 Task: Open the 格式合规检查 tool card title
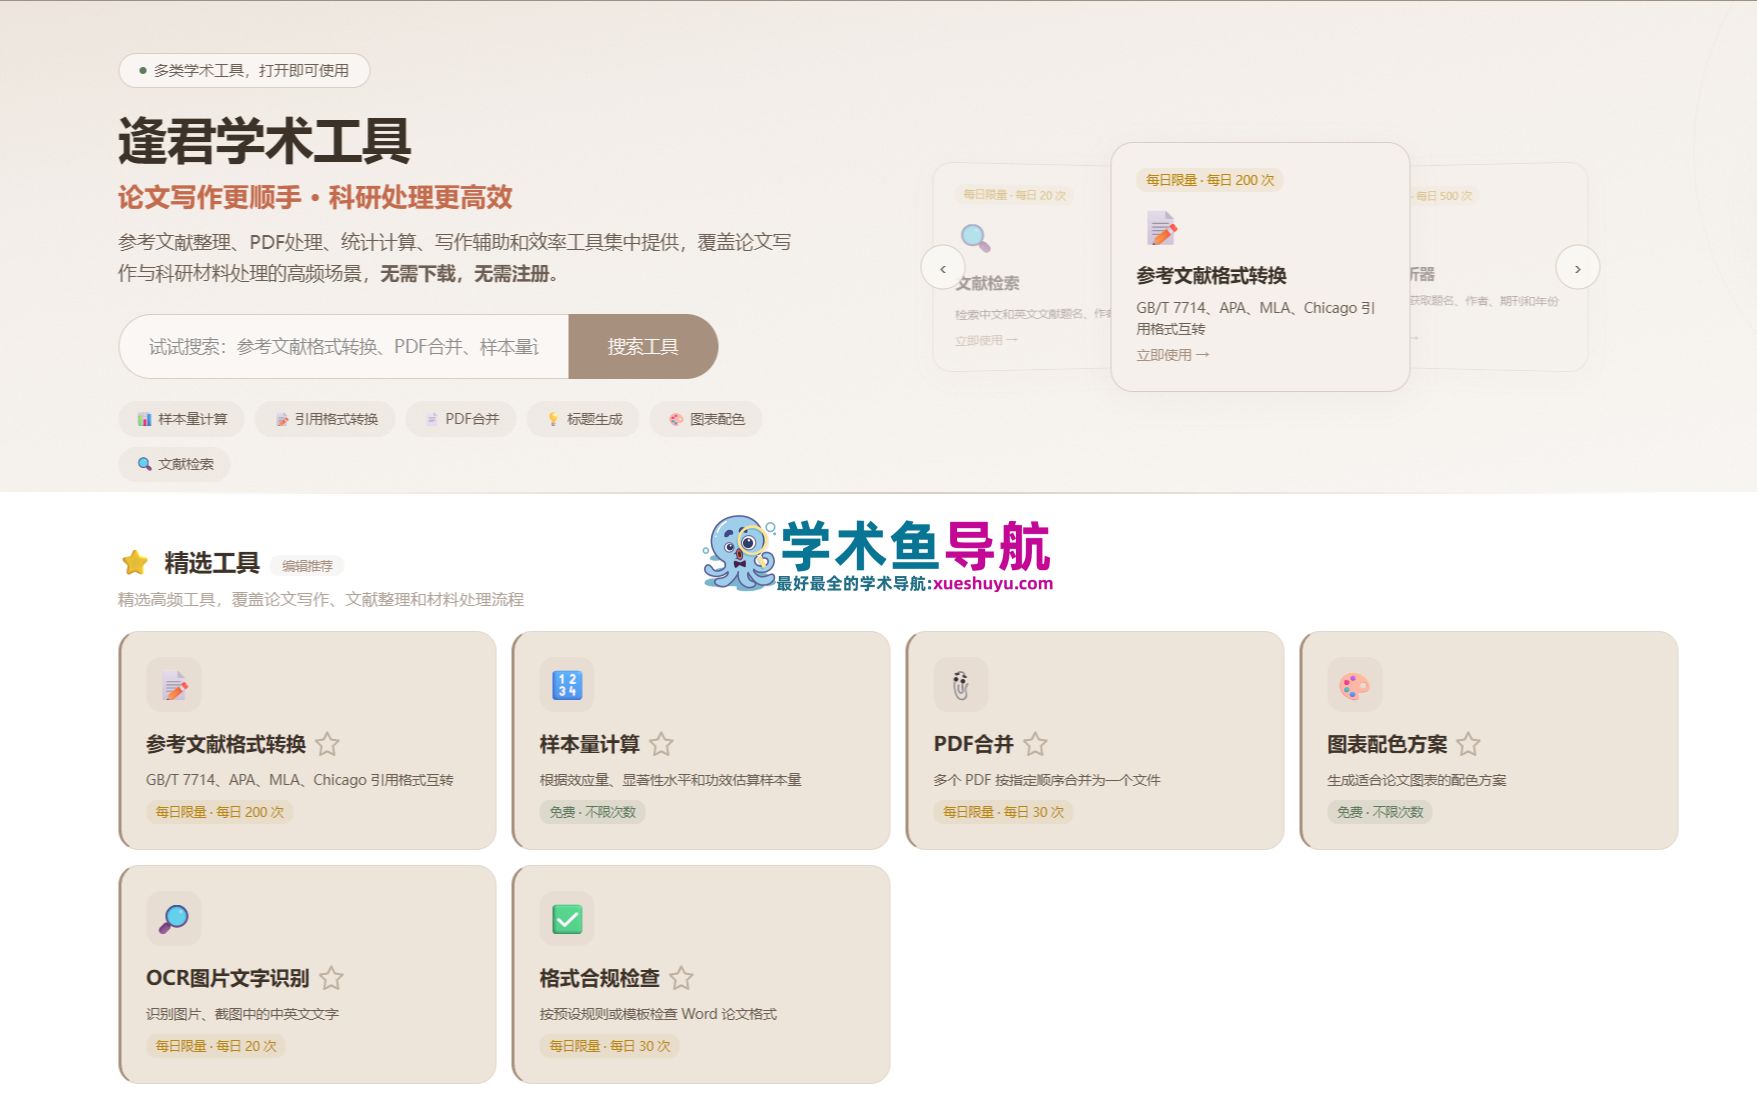click(x=600, y=978)
